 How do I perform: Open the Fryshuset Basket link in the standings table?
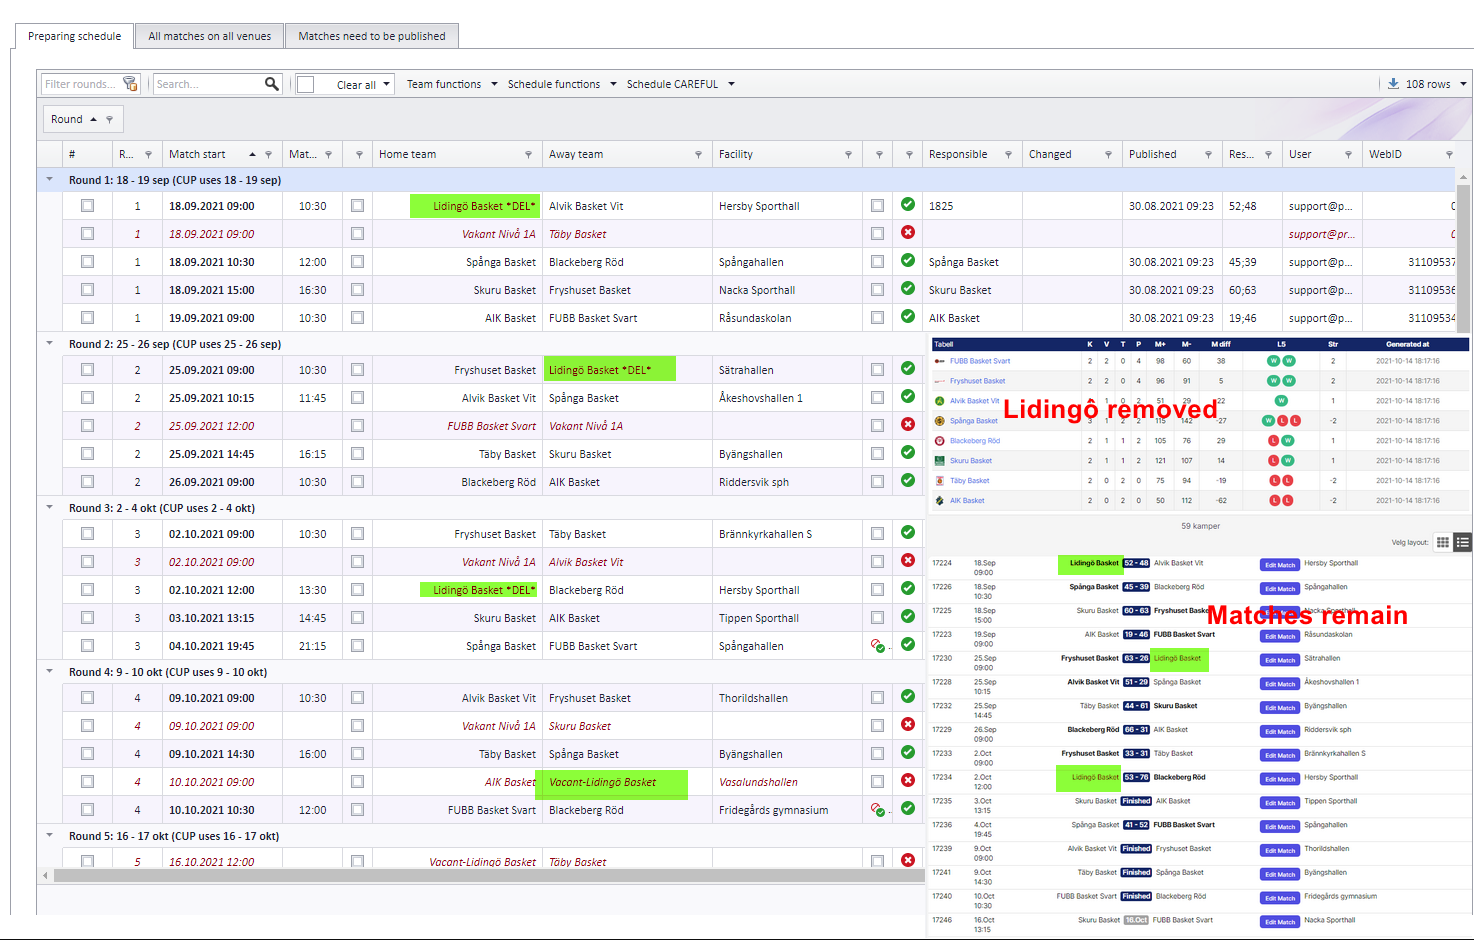[x=978, y=381]
